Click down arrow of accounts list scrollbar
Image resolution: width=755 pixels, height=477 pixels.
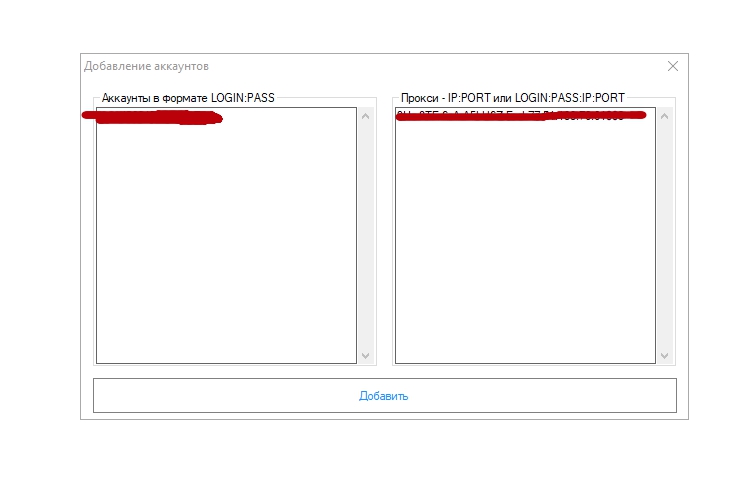(x=365, y=356)
